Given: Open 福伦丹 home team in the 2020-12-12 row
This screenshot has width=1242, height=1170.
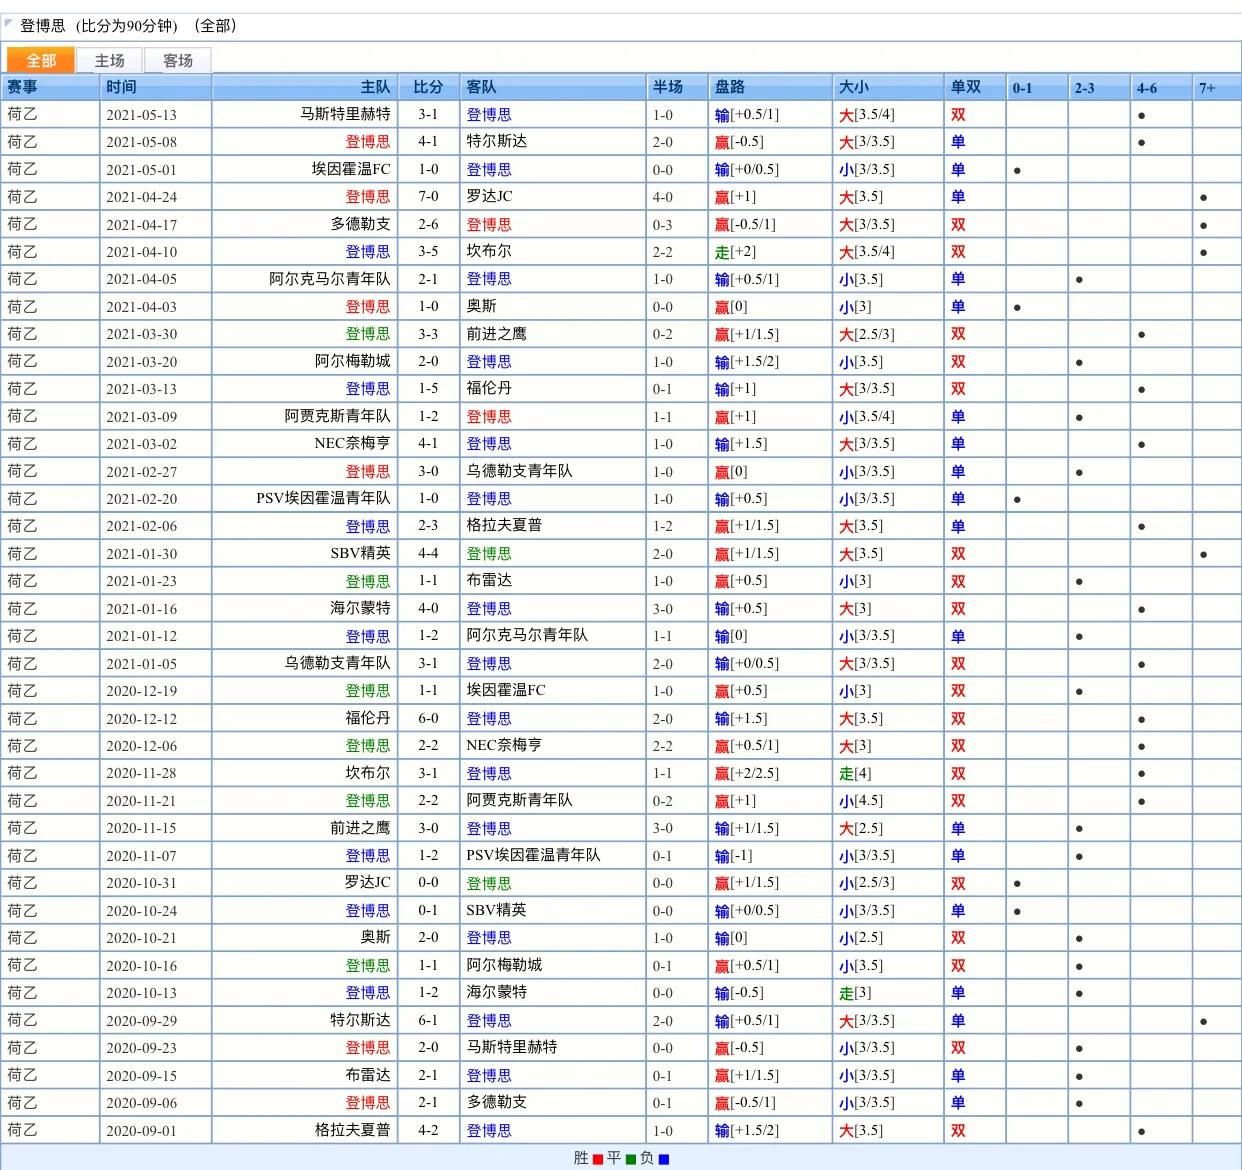Looking at the screenshot, I should pyautogui.click(x=368, y=718).
